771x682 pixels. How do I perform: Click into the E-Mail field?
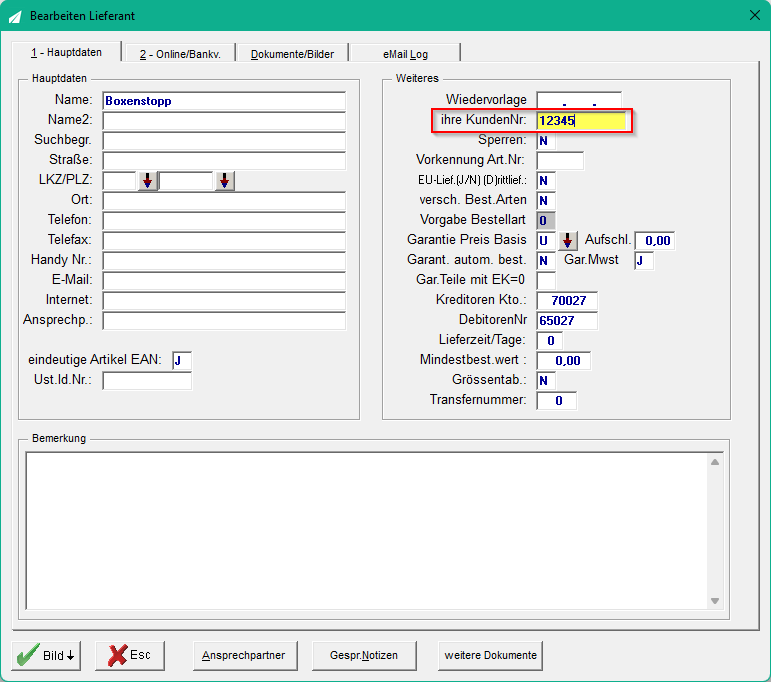tap(224, 281)
